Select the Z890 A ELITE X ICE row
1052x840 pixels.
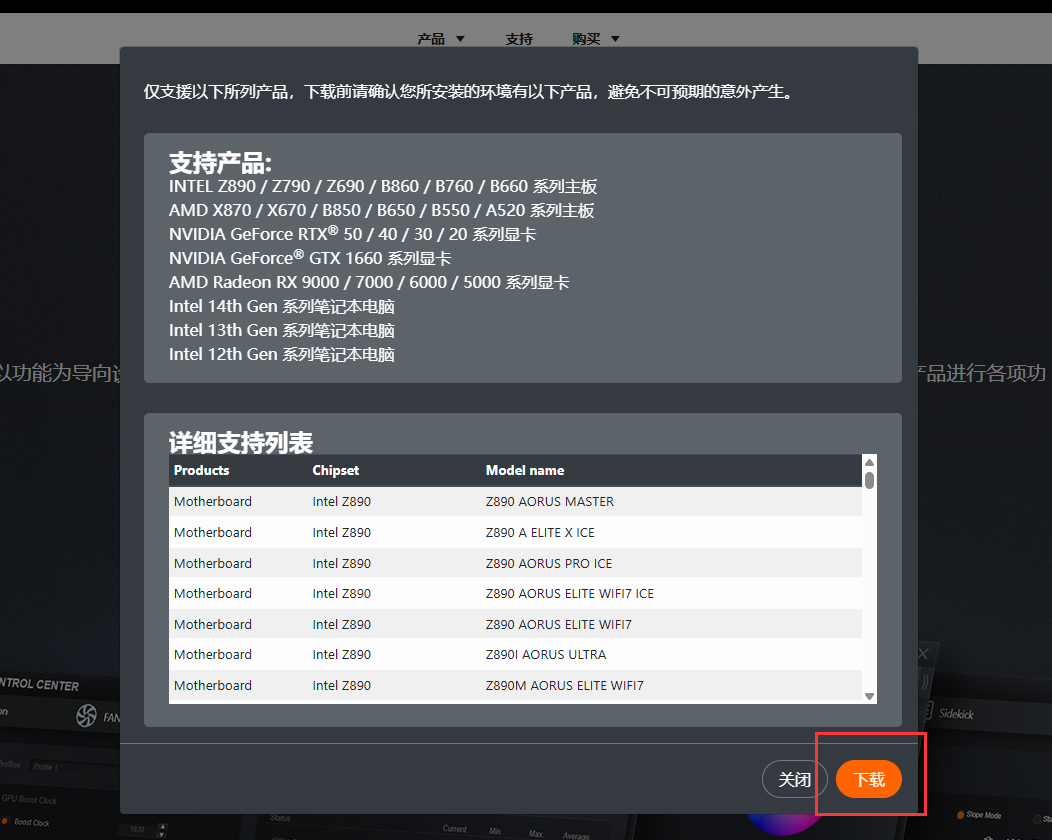pyautogui.click(x=540, y=532)
